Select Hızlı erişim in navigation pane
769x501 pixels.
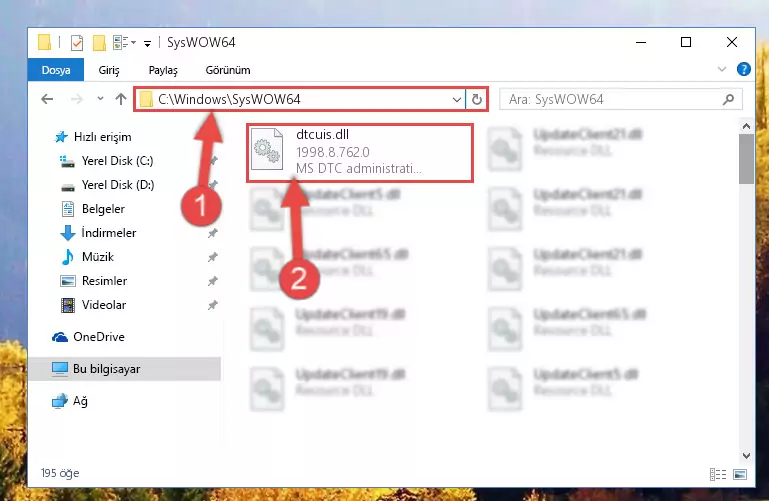point(102,137)
